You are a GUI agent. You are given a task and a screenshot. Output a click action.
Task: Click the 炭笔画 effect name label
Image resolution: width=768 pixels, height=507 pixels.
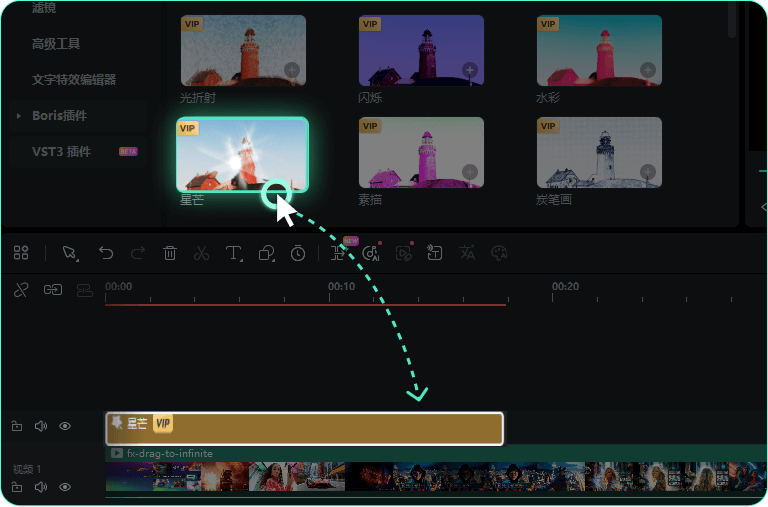[x=553, y=200]
